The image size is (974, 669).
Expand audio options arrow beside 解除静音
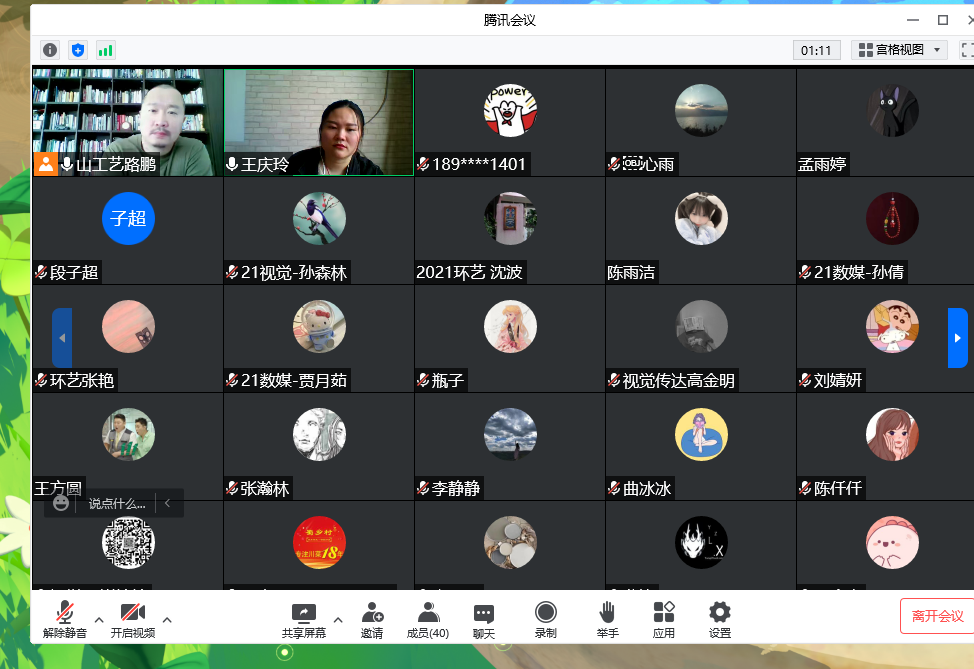pos(98,620)
